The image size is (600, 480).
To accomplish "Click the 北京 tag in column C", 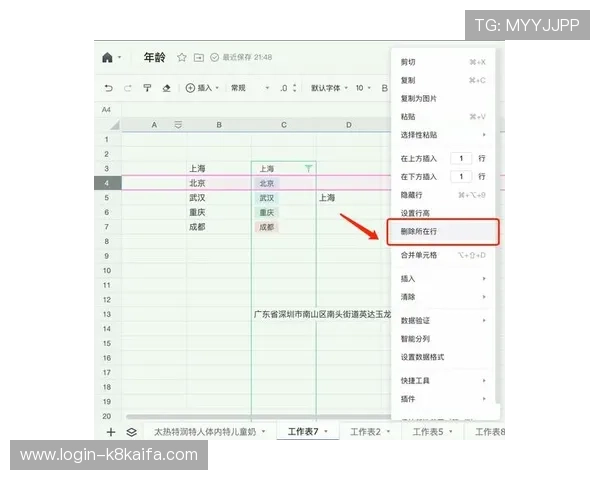I will pyautogui.click(x=267, y=183).
